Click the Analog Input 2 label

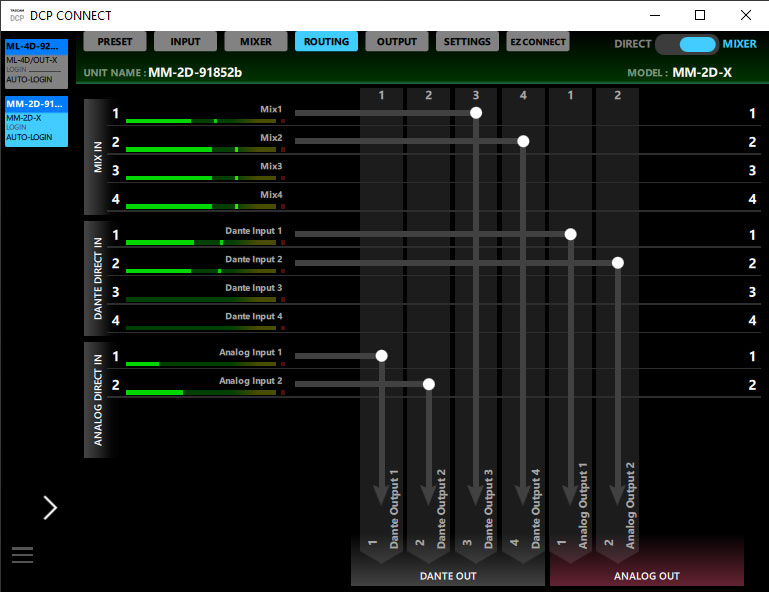251,381
